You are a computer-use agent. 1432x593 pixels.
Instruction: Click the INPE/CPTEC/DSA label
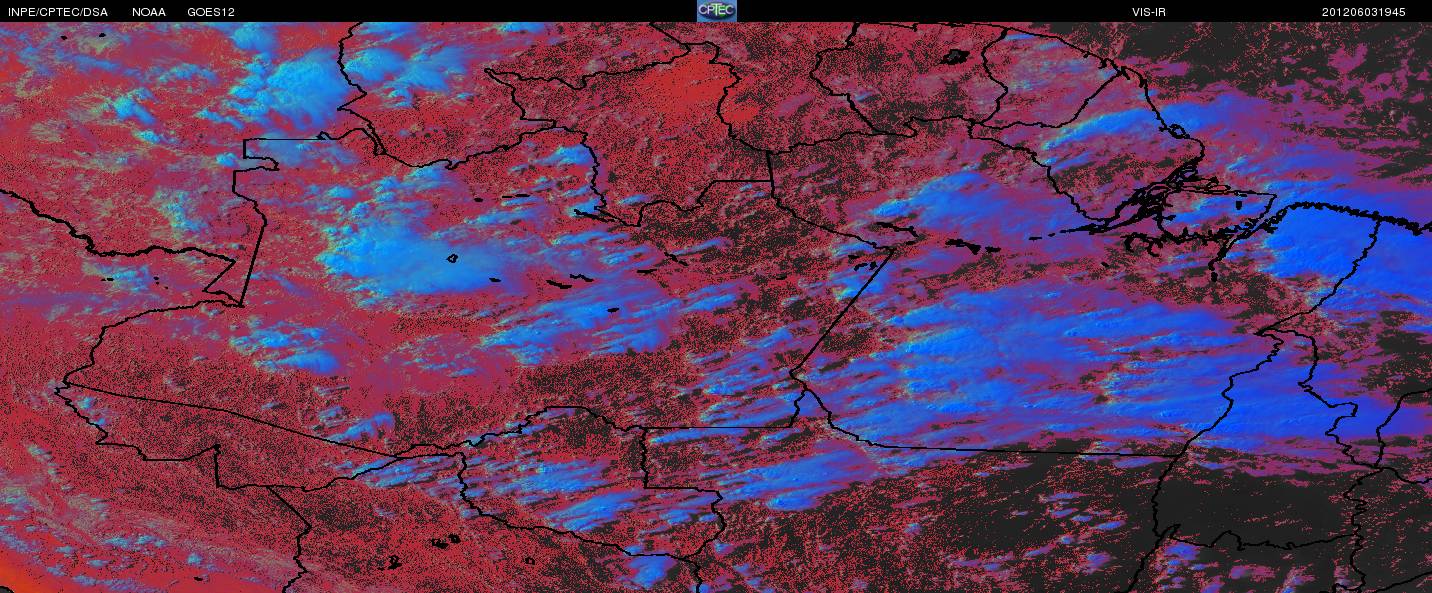click(x=58, y=12)
